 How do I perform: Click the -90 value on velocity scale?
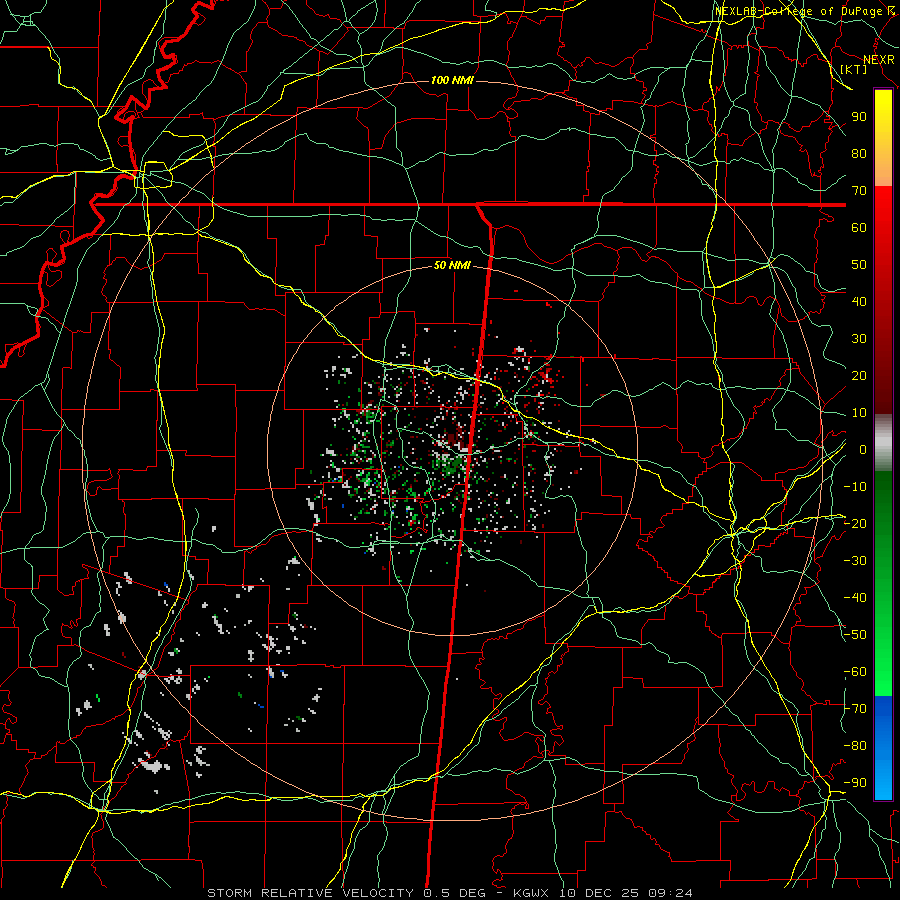[x=855, y=783]
